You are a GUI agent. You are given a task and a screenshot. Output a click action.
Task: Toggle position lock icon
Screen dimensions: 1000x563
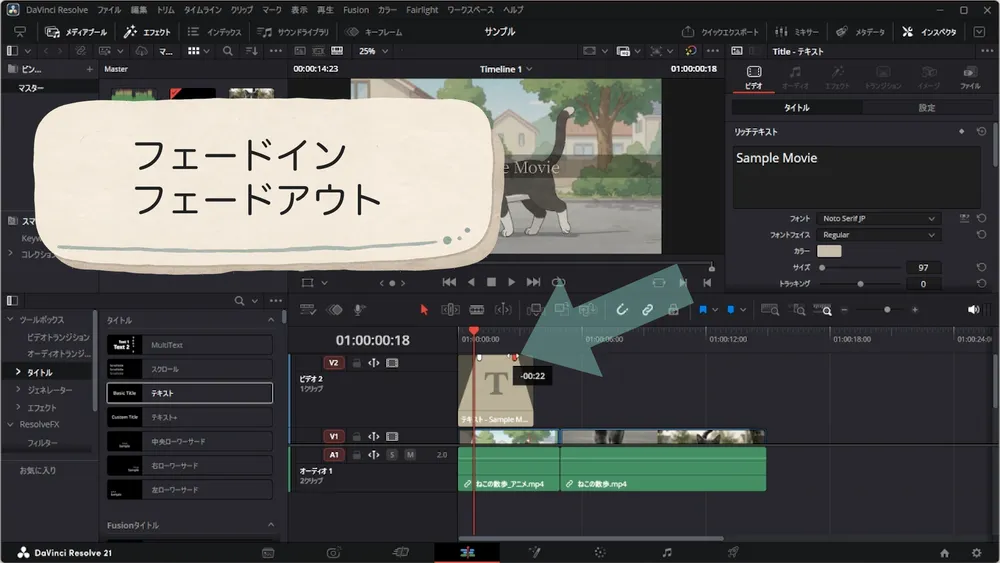(673, 310)
